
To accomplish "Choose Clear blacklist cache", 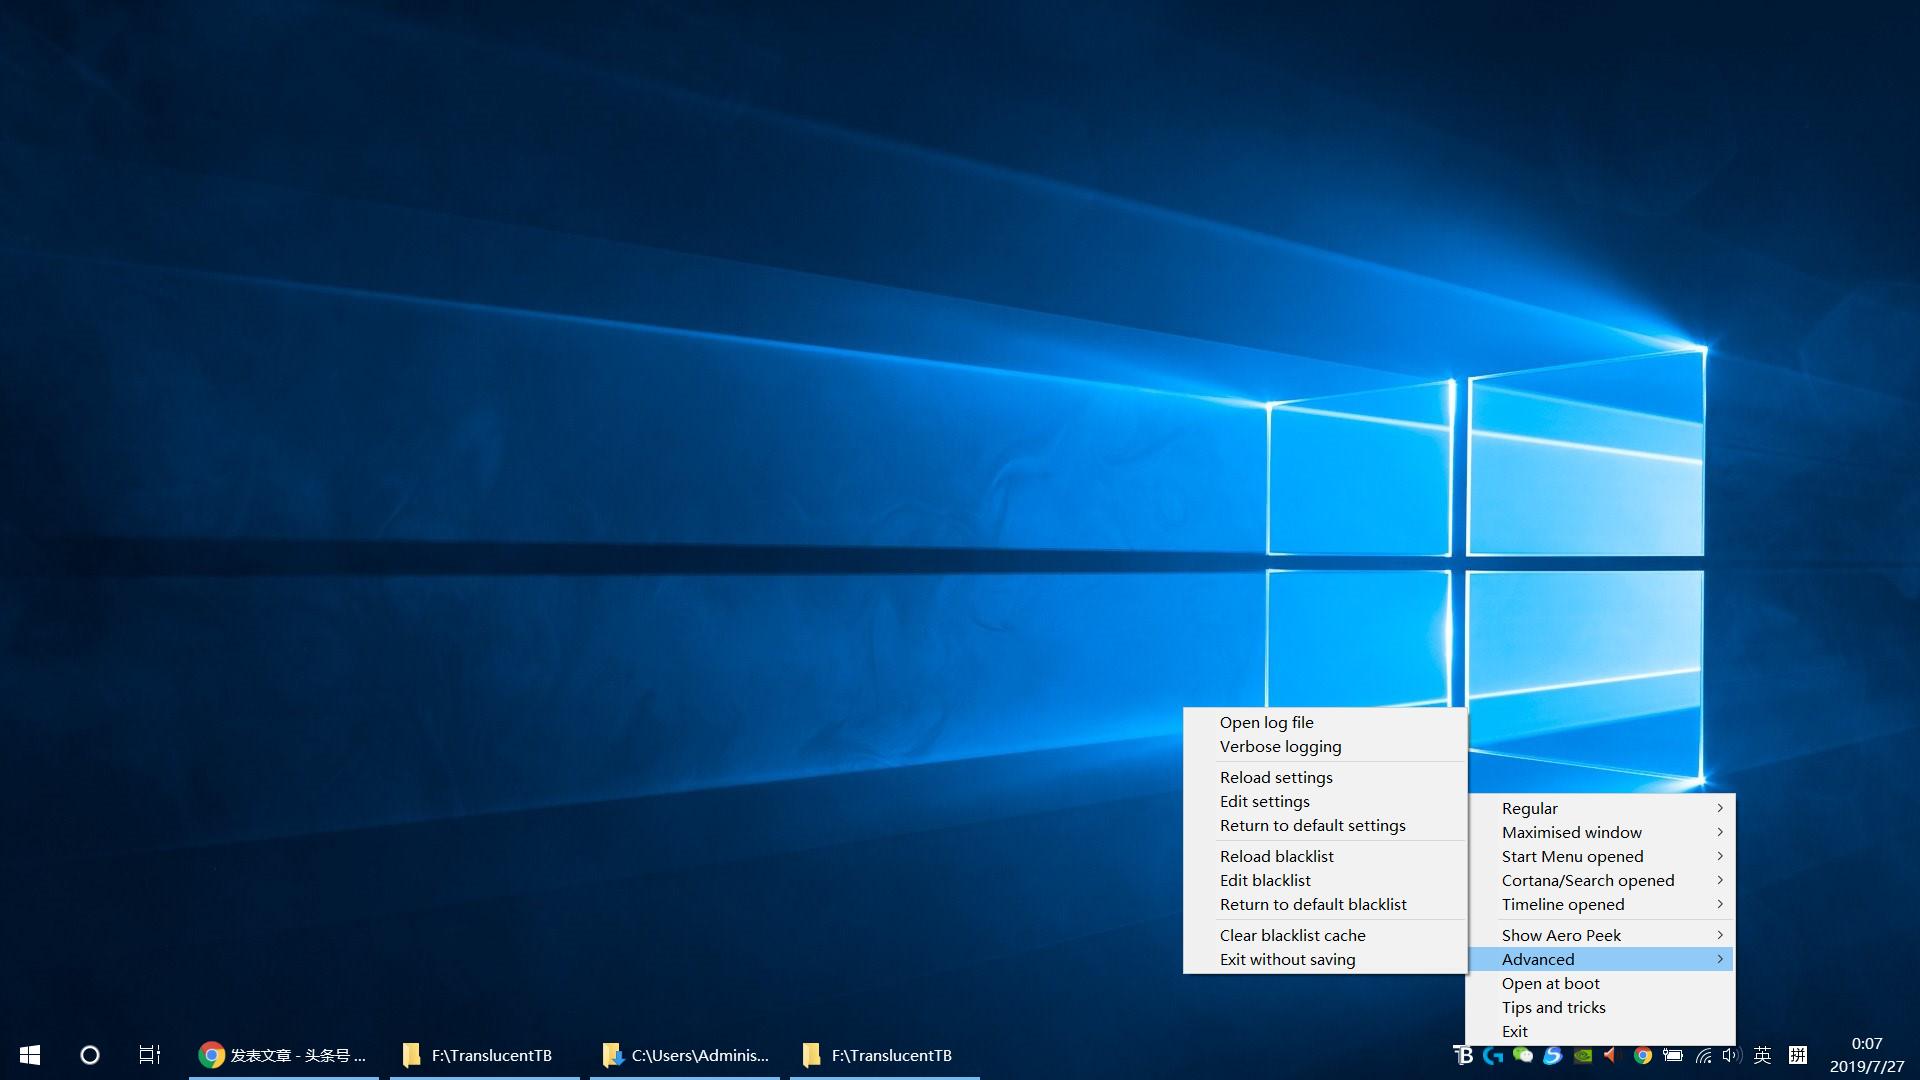I will (x=1292, y=936).
